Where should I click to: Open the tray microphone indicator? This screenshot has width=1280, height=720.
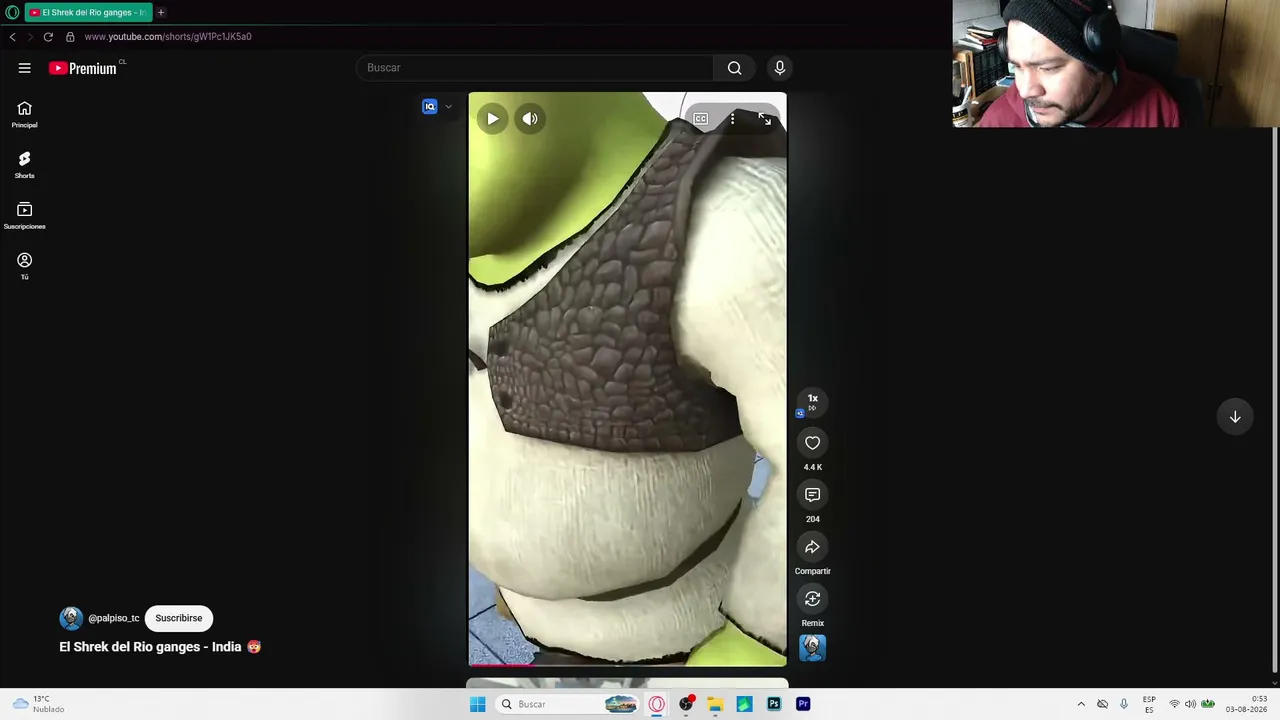coord(1124,704)
